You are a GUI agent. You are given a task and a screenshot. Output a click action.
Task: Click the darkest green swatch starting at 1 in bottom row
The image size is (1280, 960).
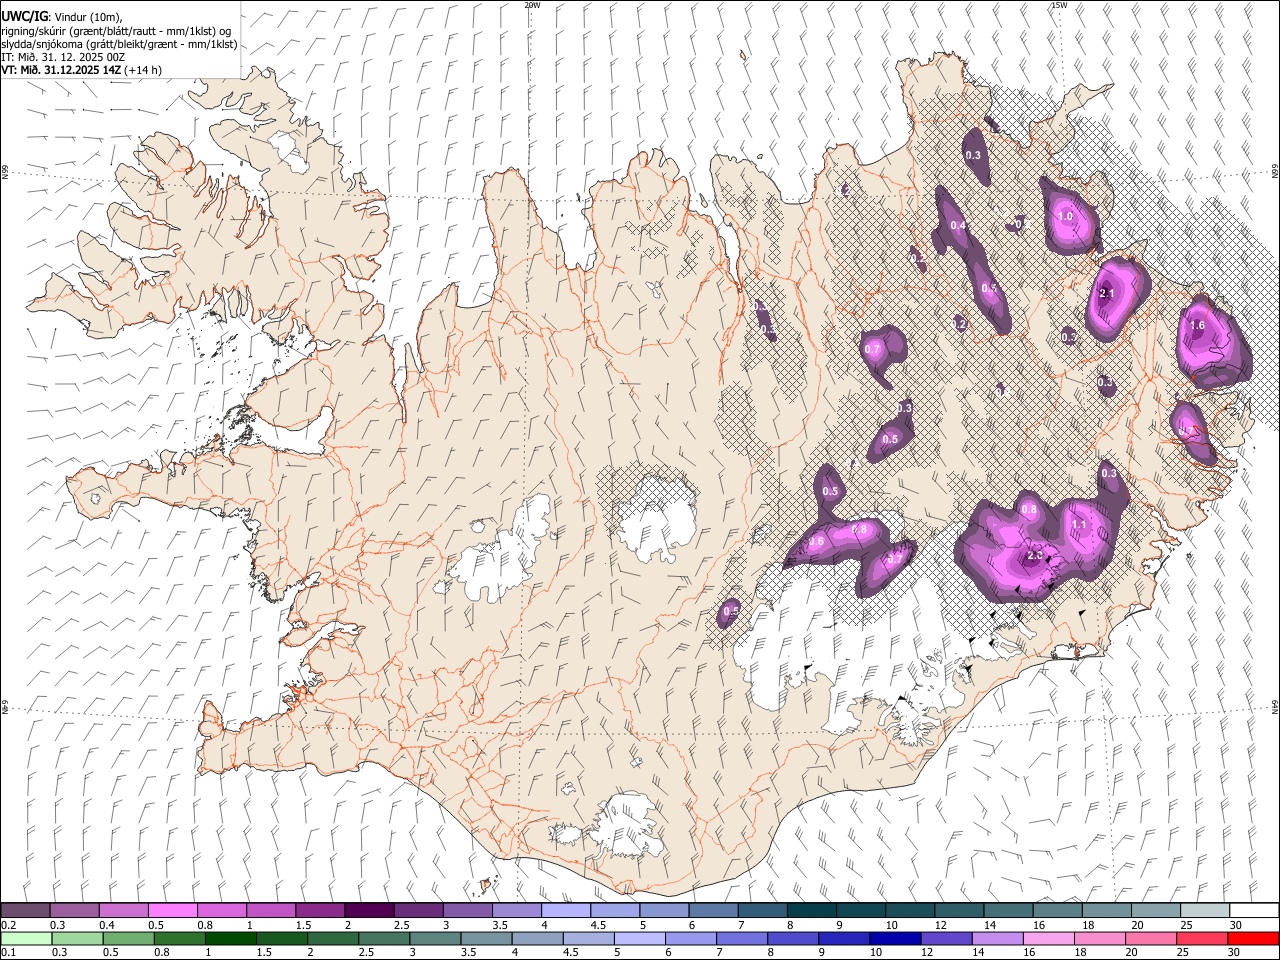point(230,939)
